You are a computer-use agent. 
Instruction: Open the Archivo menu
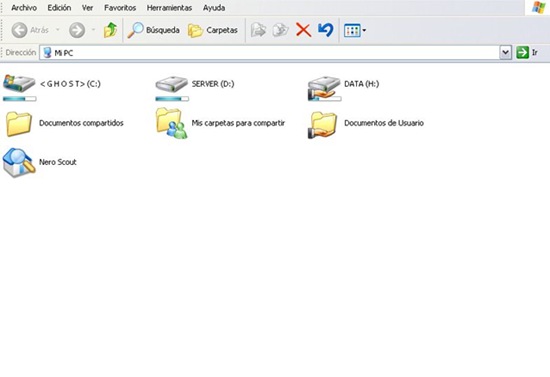coord(24,8)
